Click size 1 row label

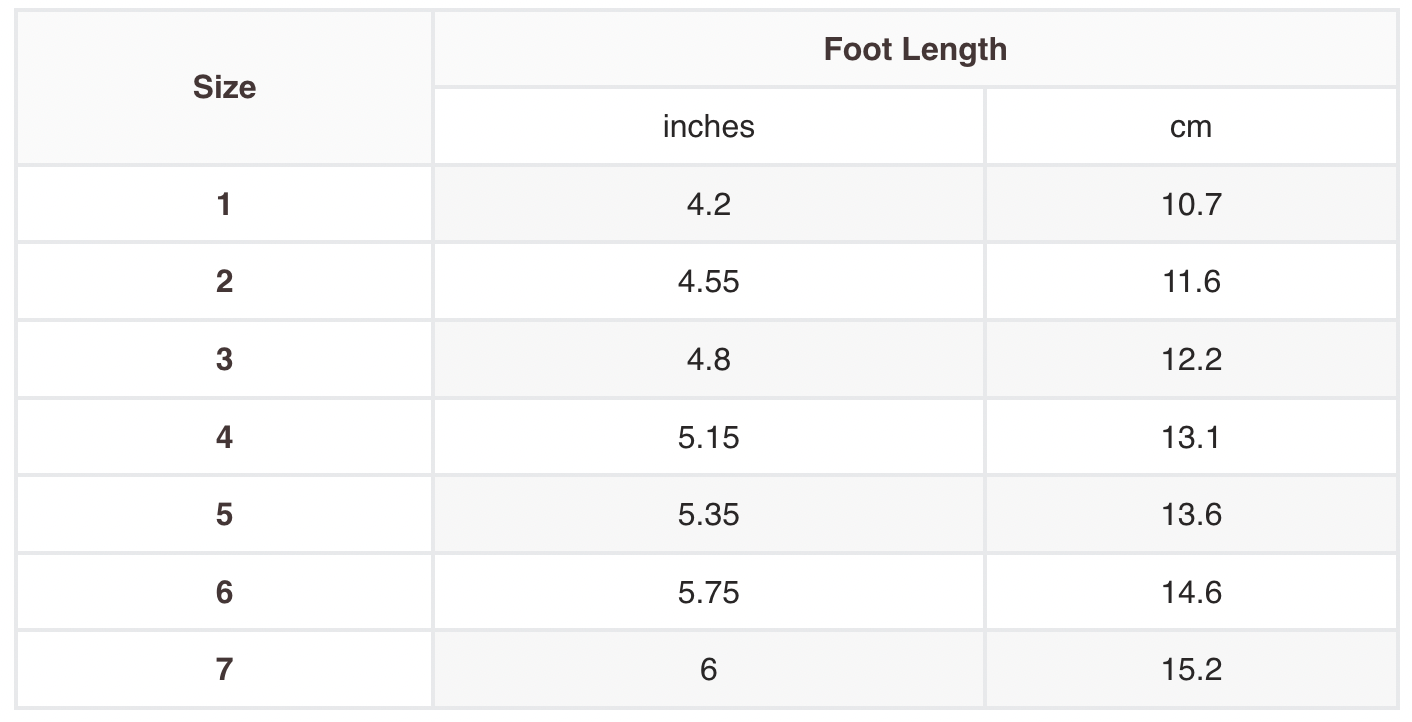(x=224, y=204)
